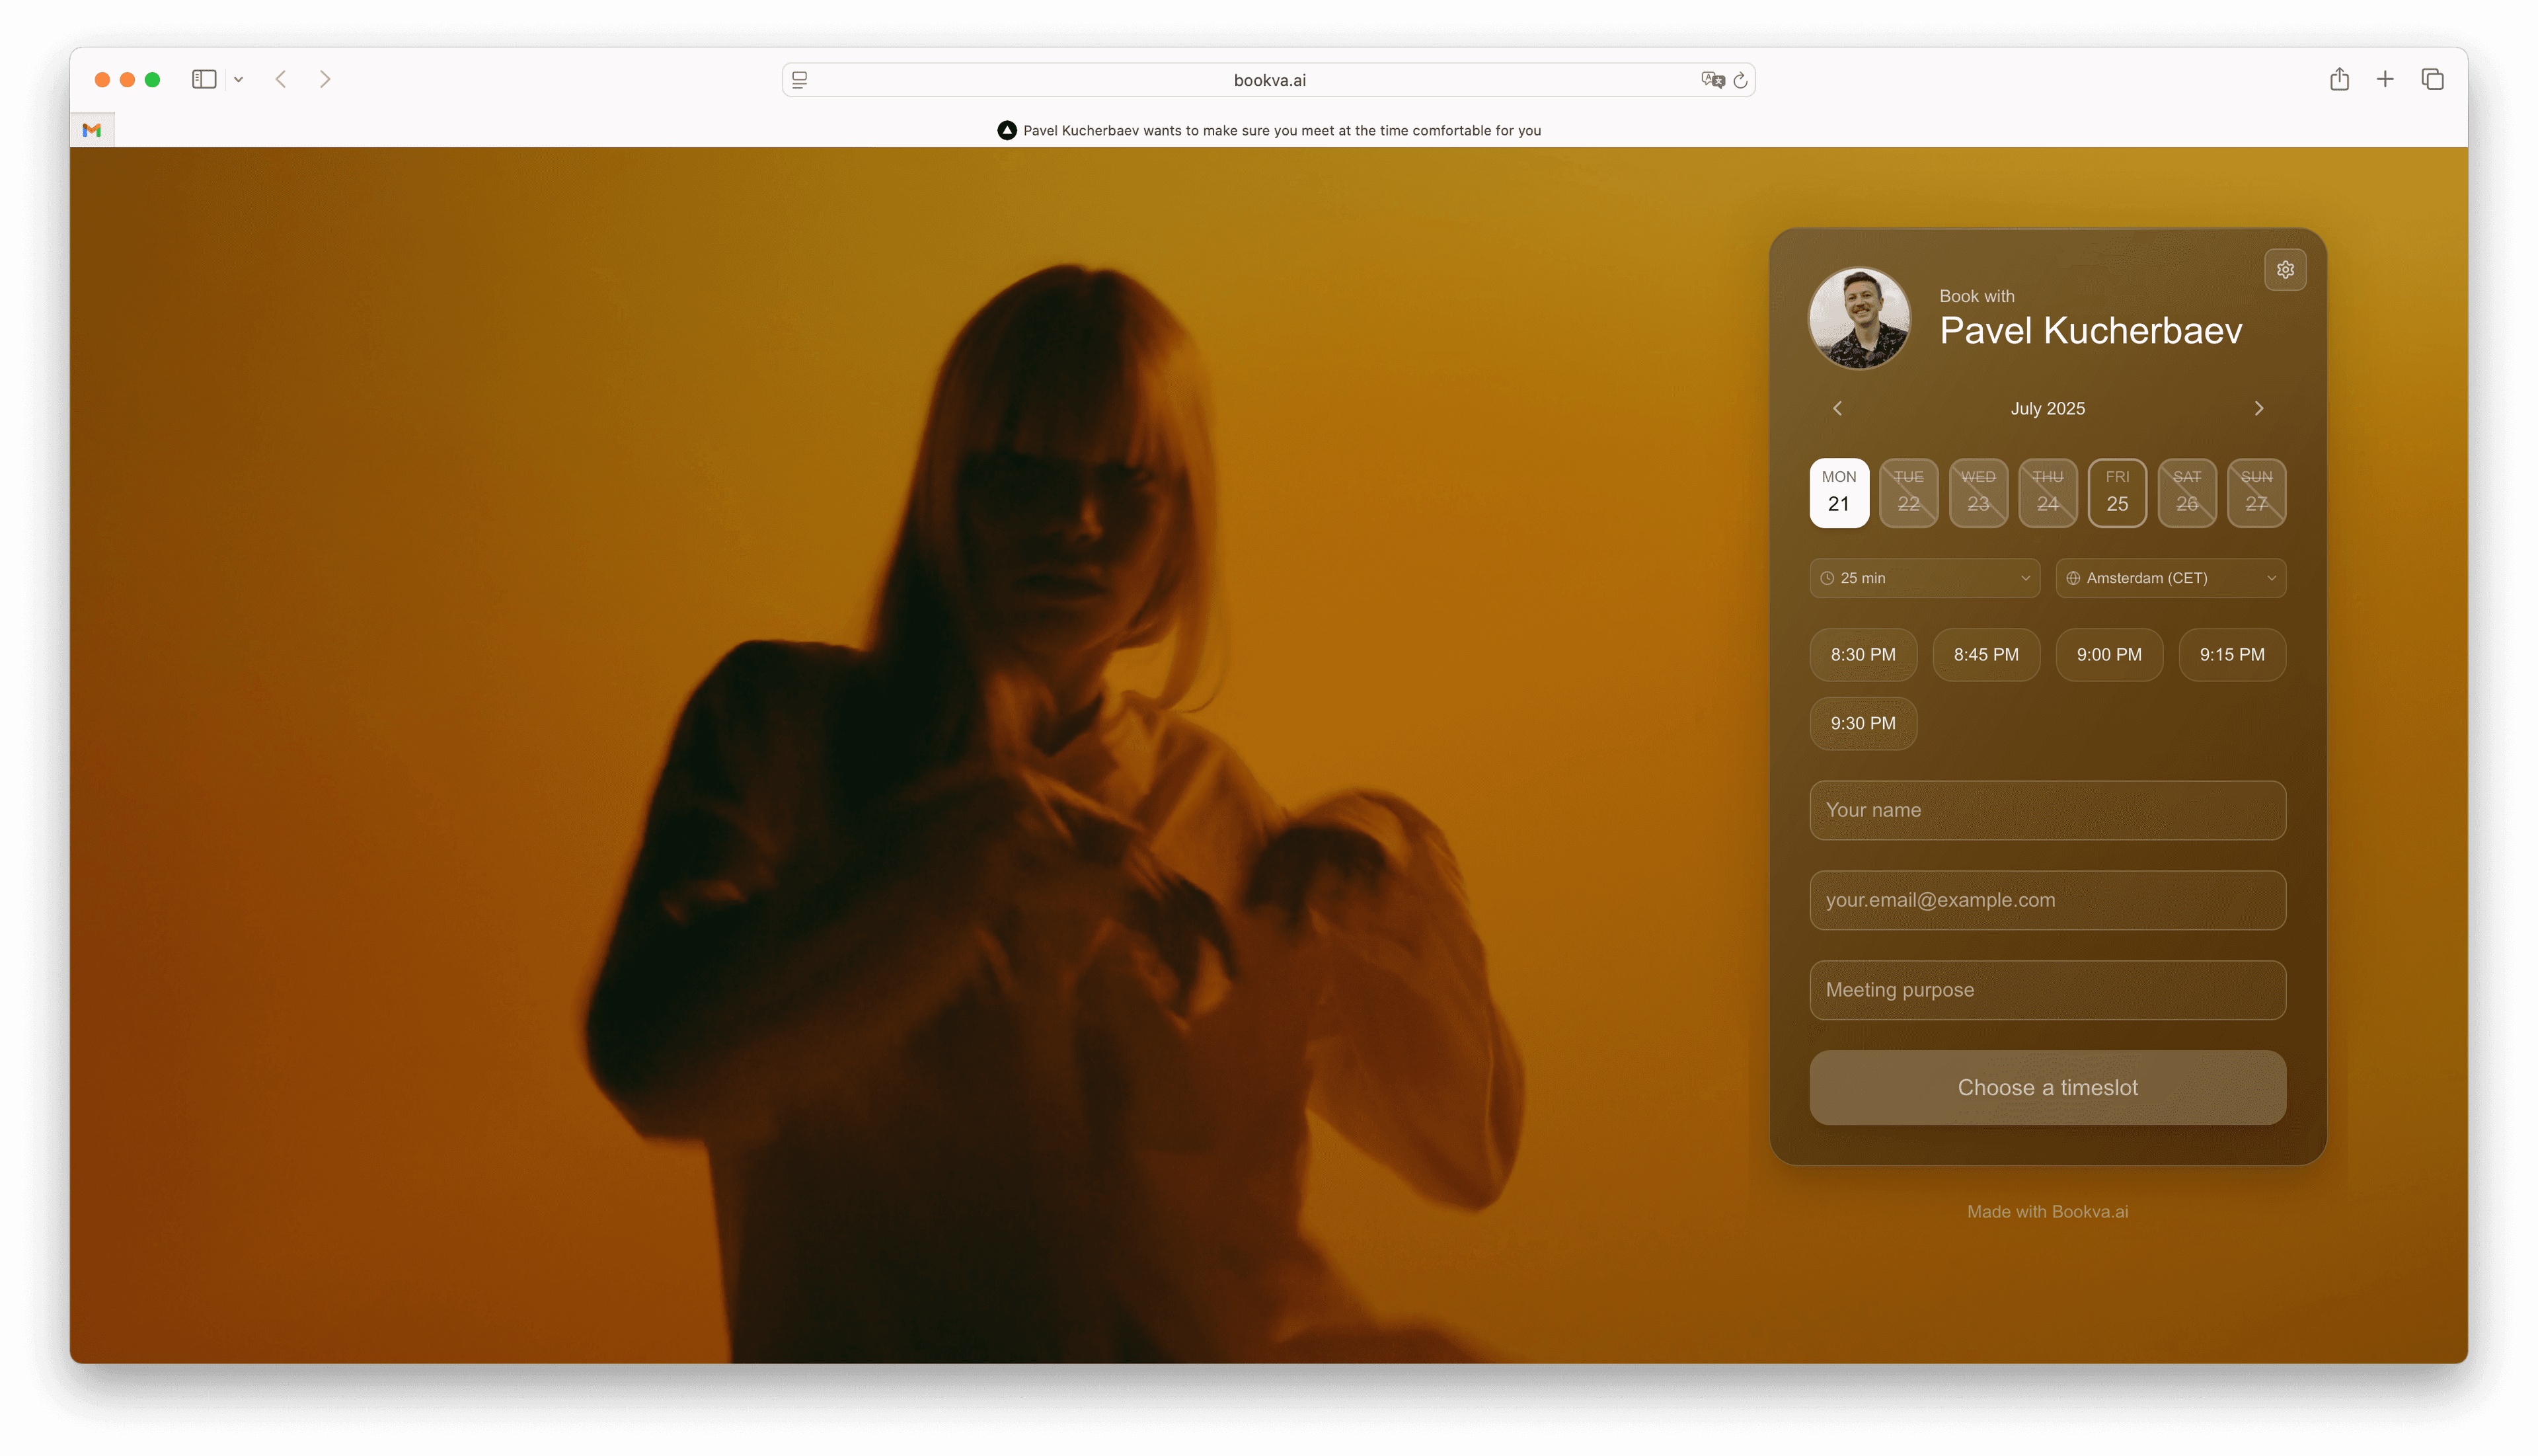Expand the sidebar options chevron
The height and width of the screenshot is (1456, 2538).
[238, 79]
